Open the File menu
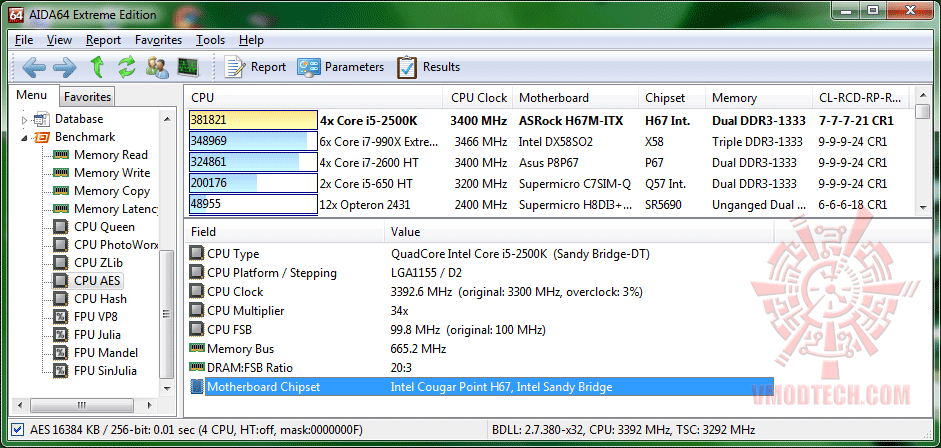 click(24, 40)
